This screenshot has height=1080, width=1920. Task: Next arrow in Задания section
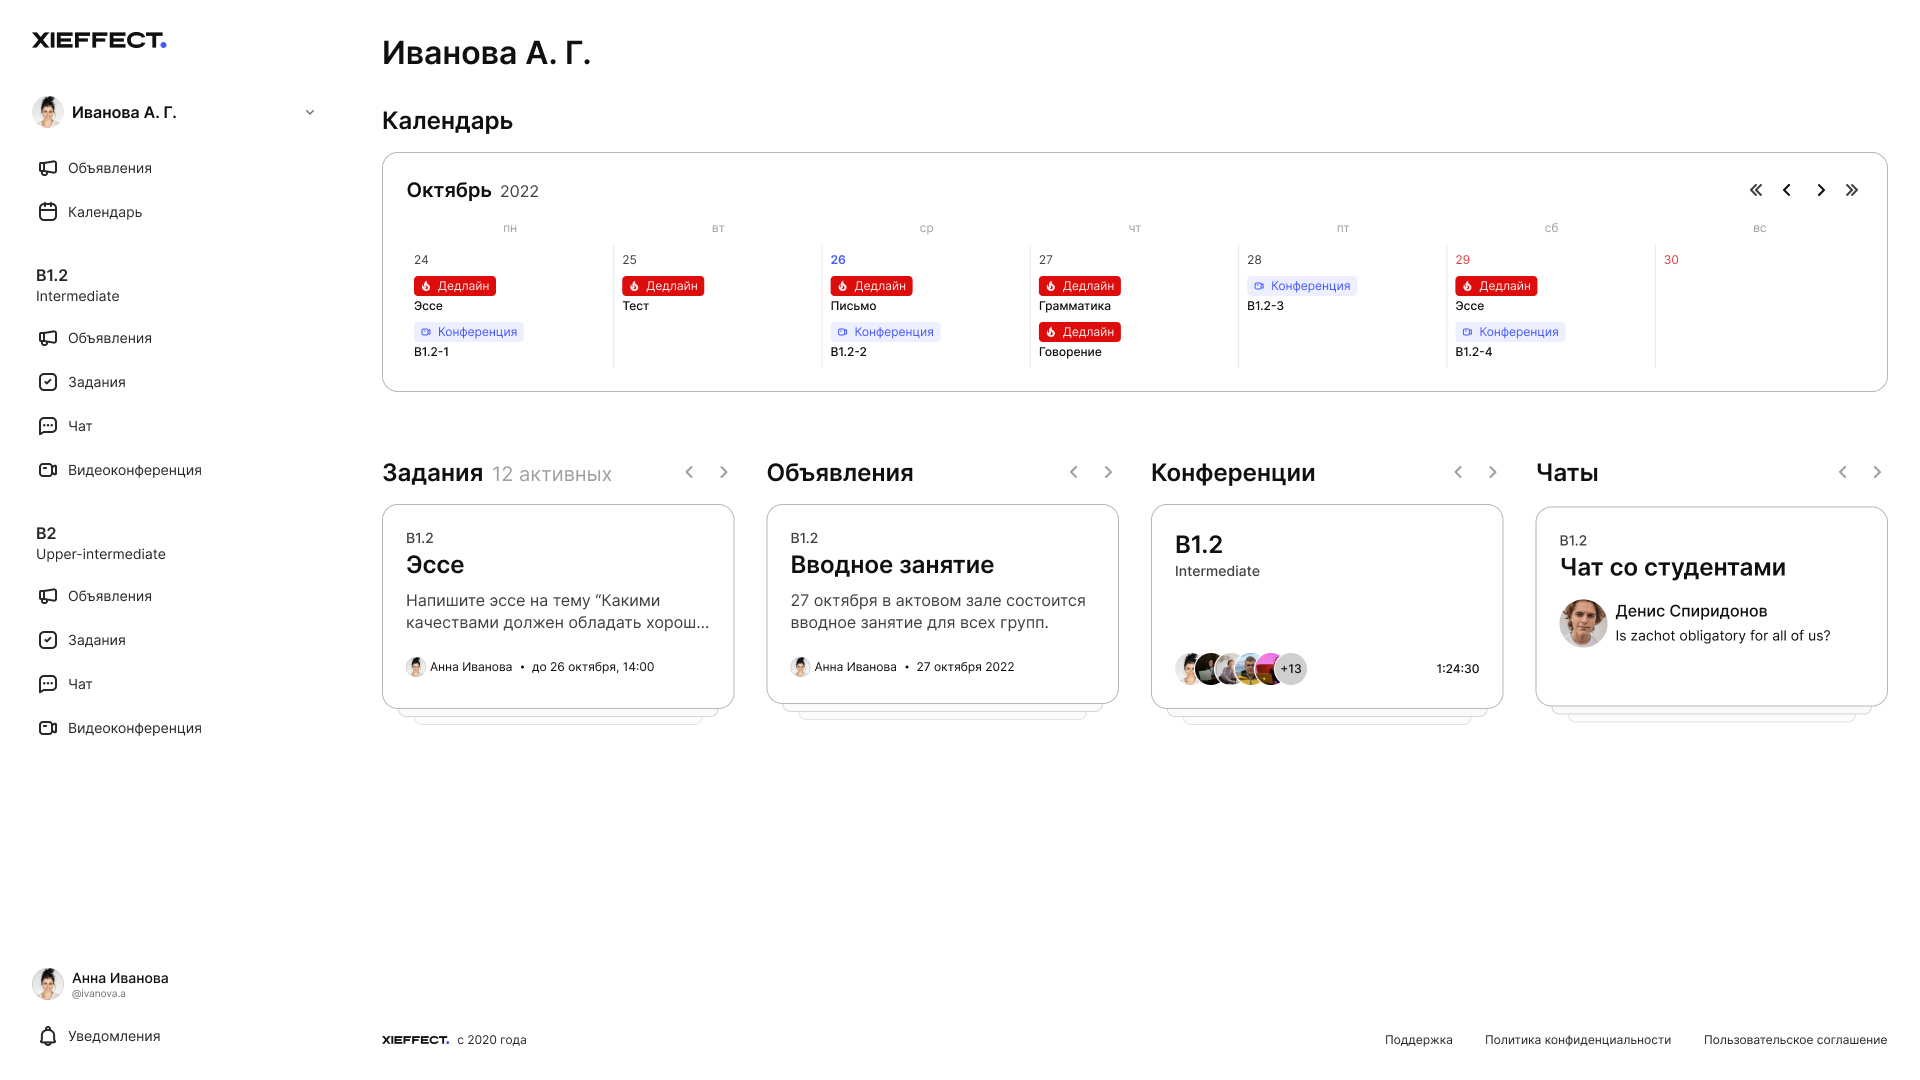[724, 472]
